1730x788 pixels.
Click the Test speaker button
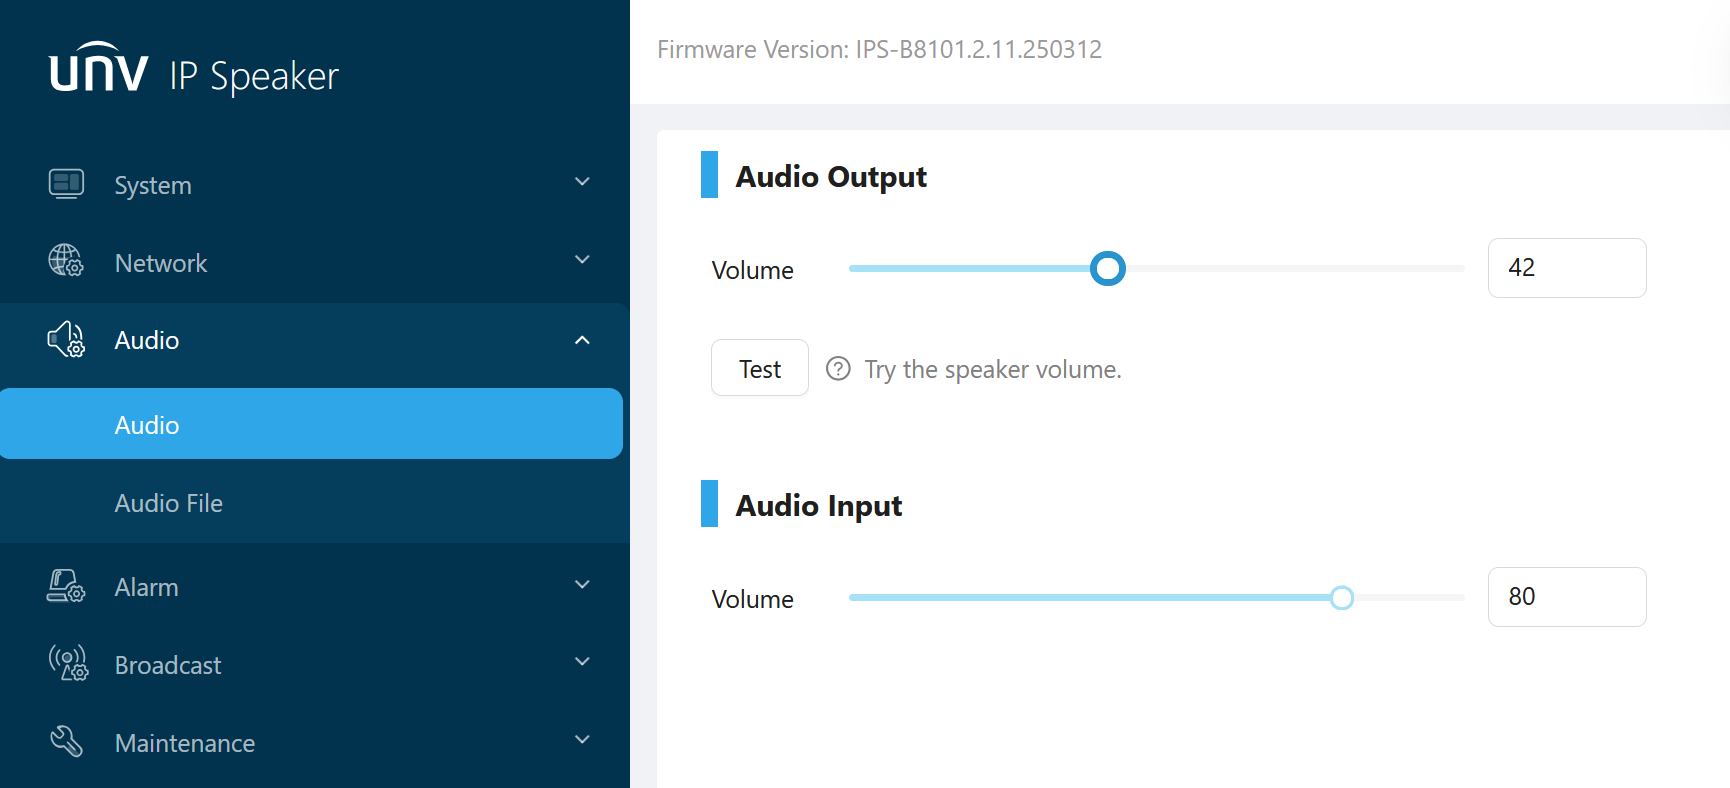[760, 368]
